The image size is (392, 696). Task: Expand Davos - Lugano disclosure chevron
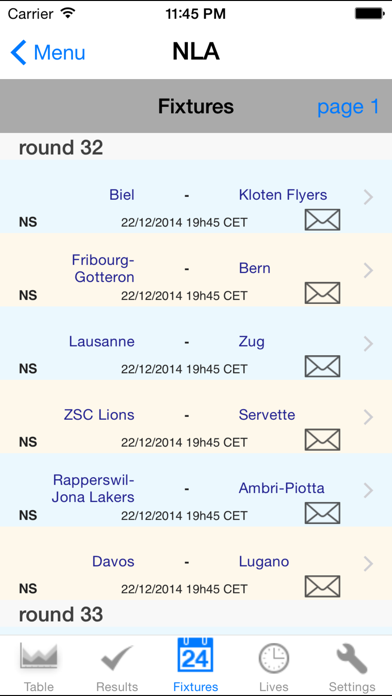[368, 564]
